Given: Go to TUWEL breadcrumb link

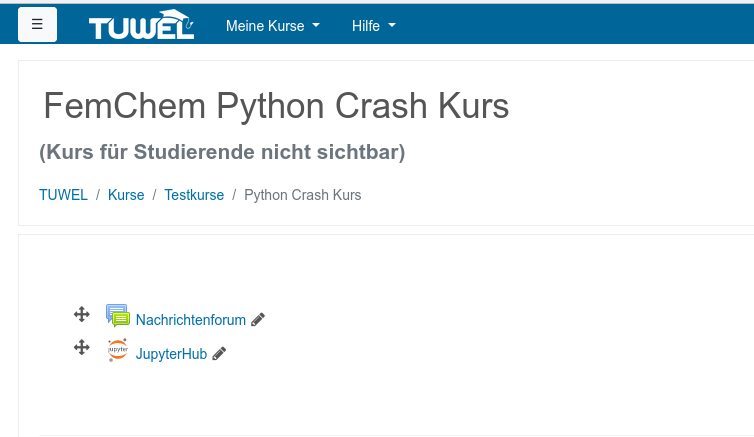Looking at the screenshot, I should coord(63,195).
